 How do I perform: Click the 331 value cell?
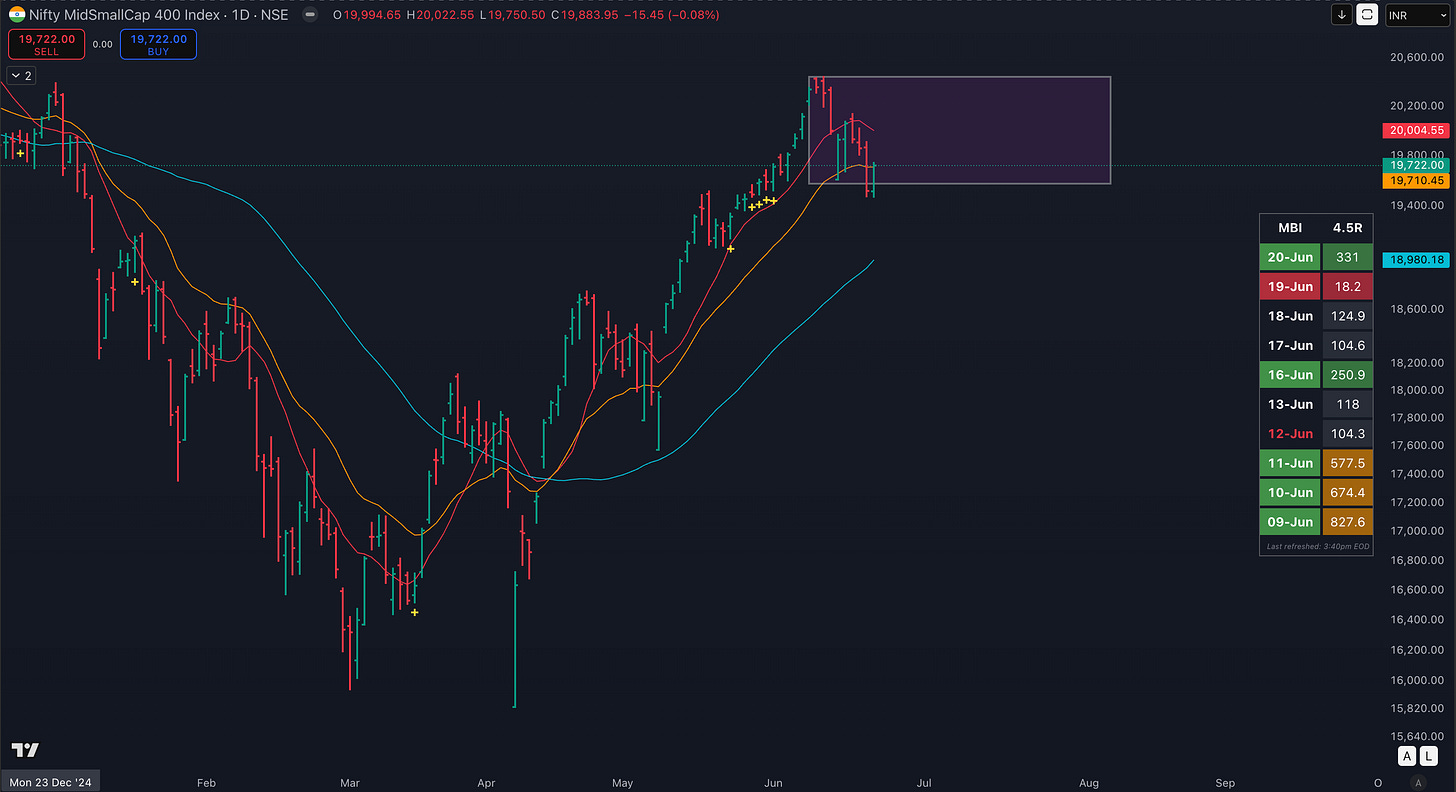pos(1347,257)
